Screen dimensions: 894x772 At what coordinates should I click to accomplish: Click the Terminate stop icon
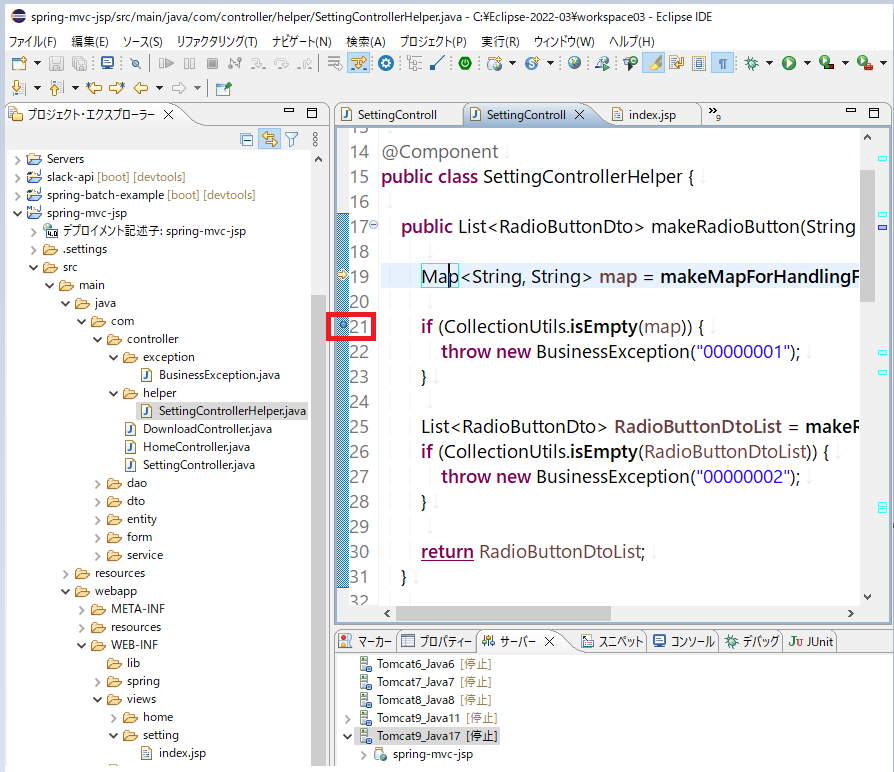click(x=212, y=63)
